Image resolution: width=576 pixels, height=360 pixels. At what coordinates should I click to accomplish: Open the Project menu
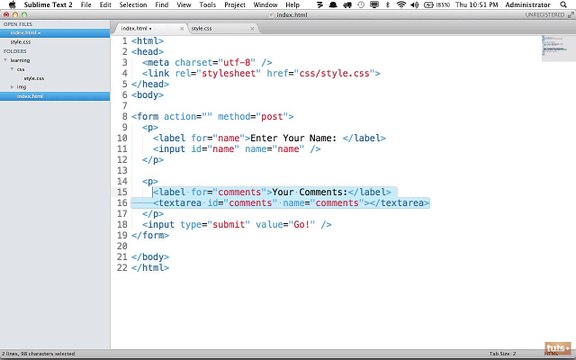click(235, 5)
